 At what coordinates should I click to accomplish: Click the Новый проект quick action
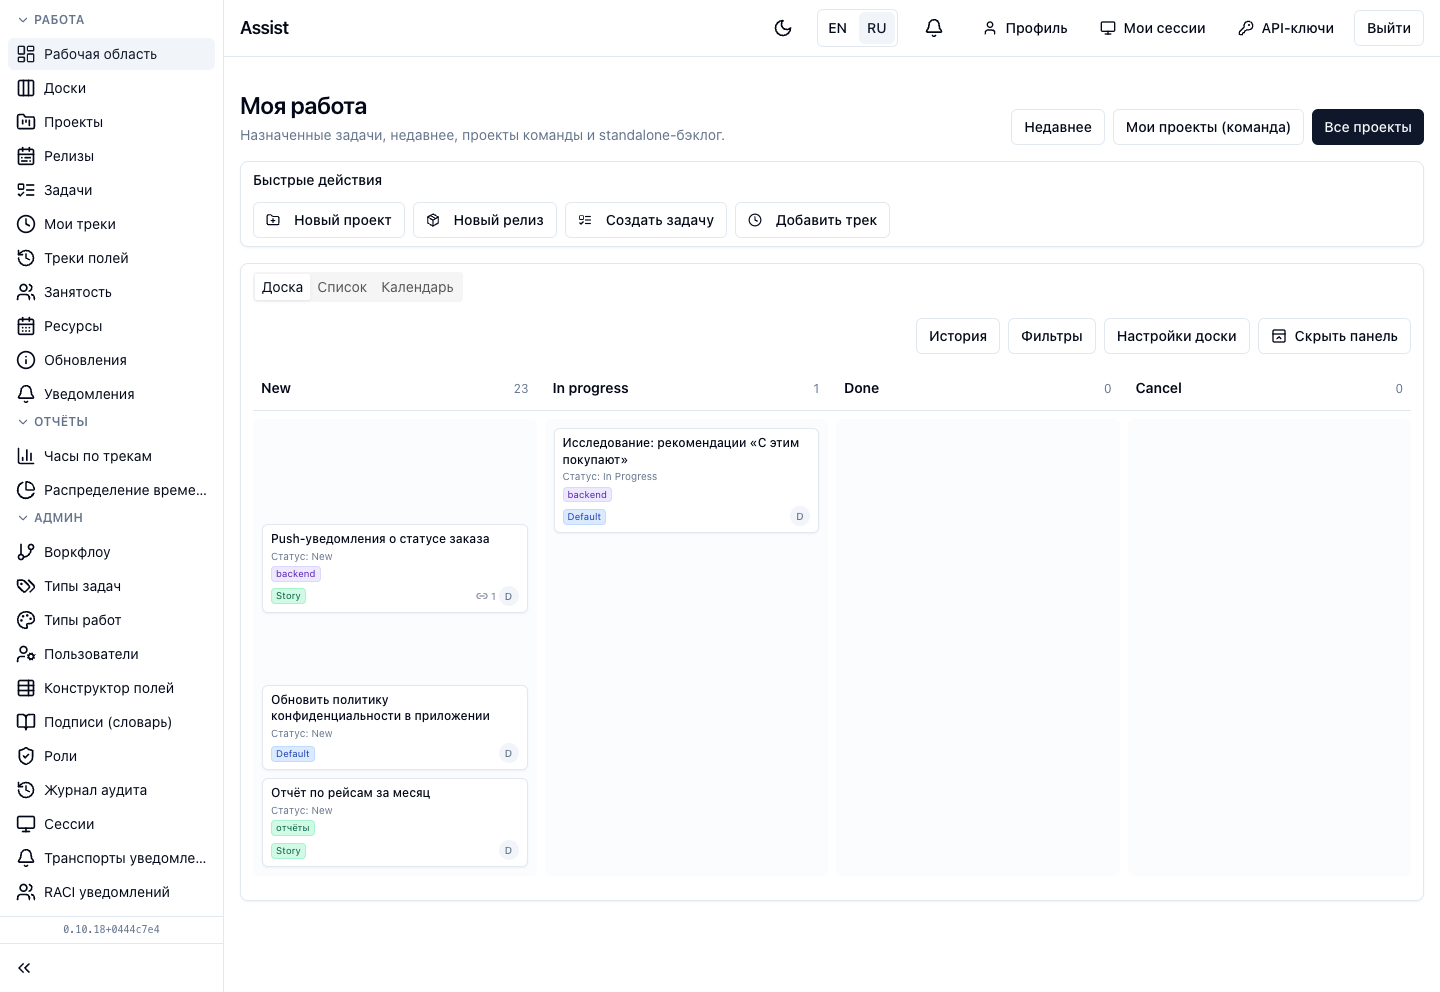click(329, 220)
